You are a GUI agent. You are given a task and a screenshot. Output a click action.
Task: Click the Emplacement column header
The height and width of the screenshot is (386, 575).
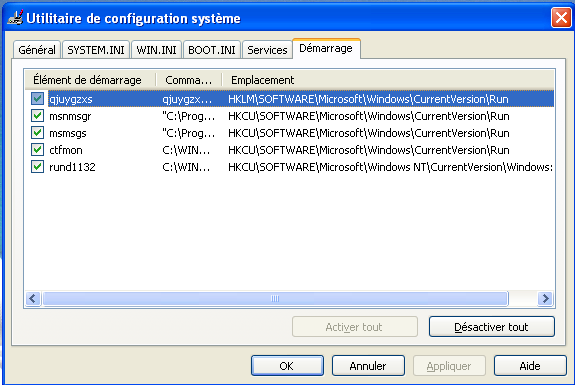coord(388,80)
